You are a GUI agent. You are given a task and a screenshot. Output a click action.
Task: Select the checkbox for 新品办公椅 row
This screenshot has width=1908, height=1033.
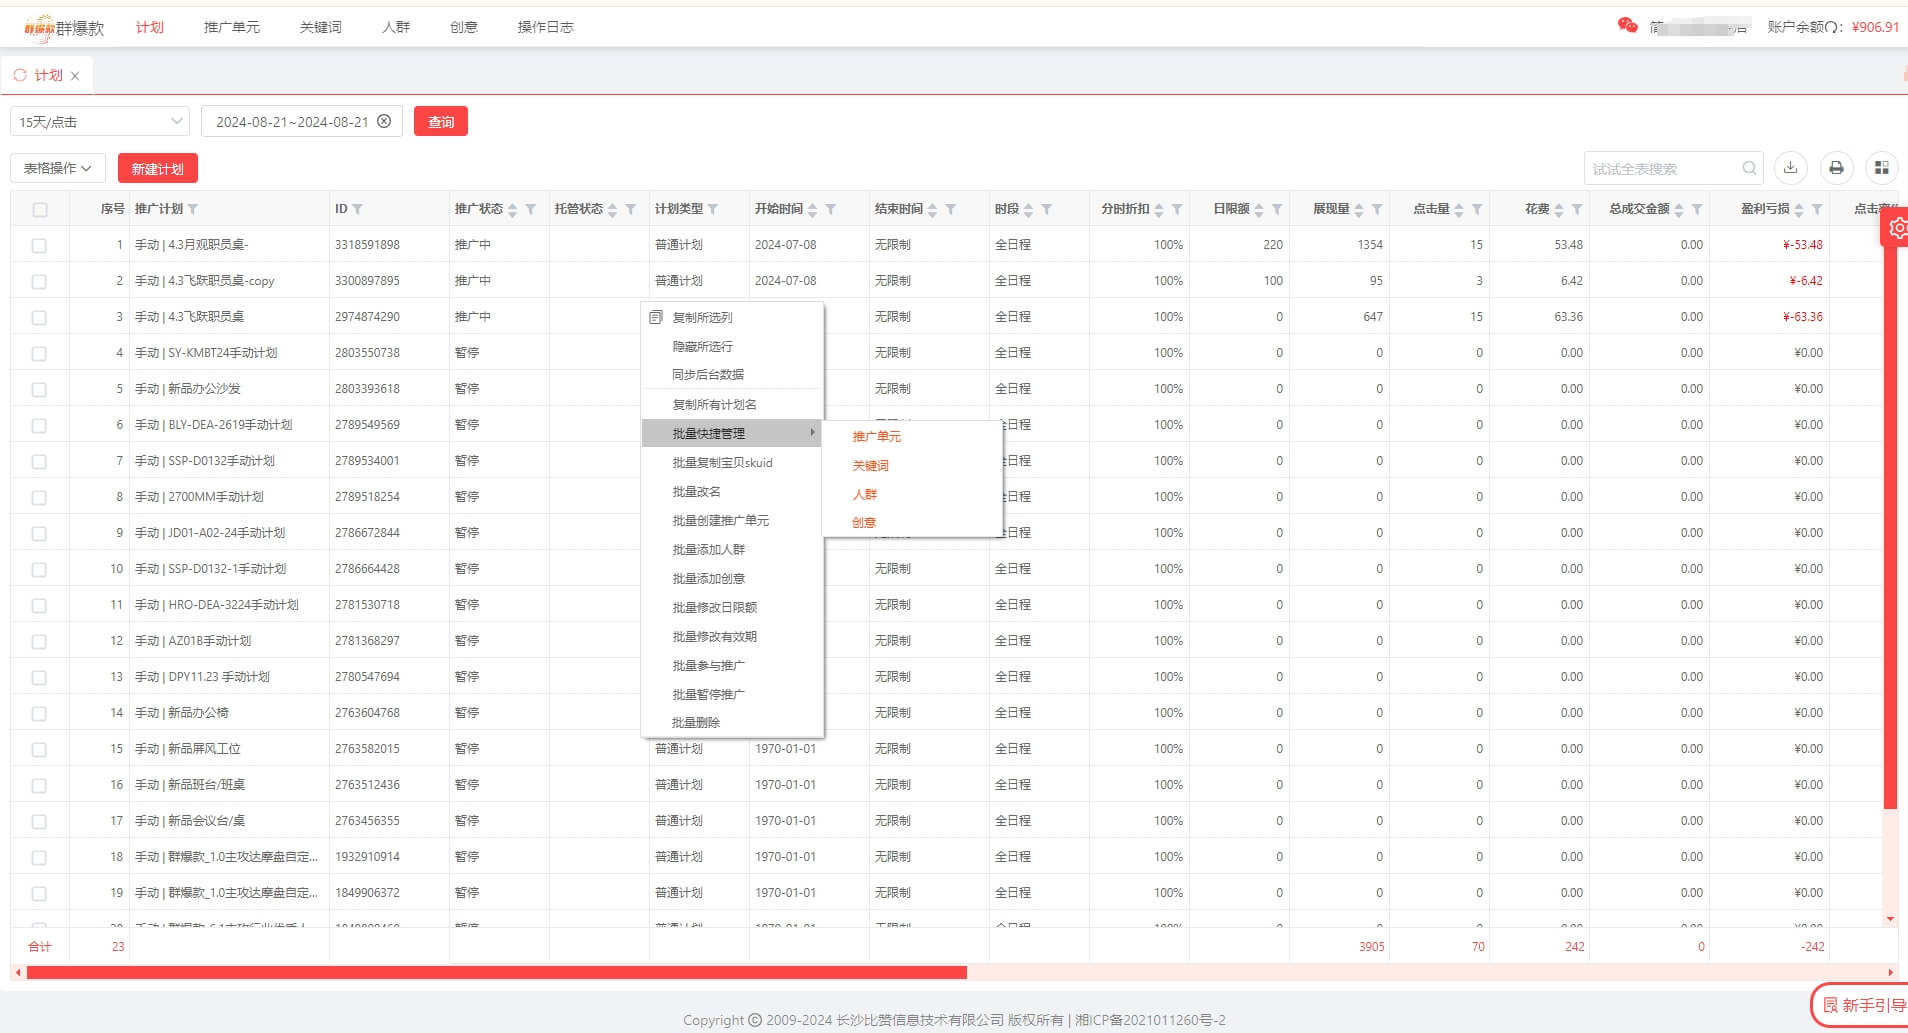[x=39, y=713]
